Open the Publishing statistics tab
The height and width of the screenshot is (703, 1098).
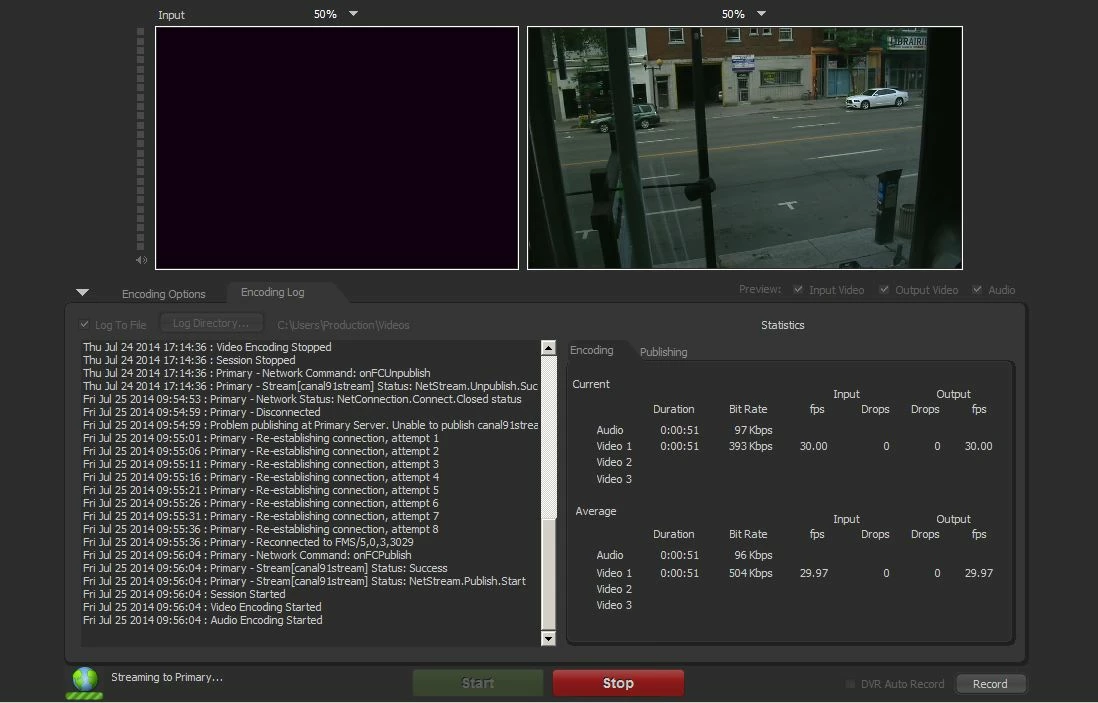pos(663,352)
